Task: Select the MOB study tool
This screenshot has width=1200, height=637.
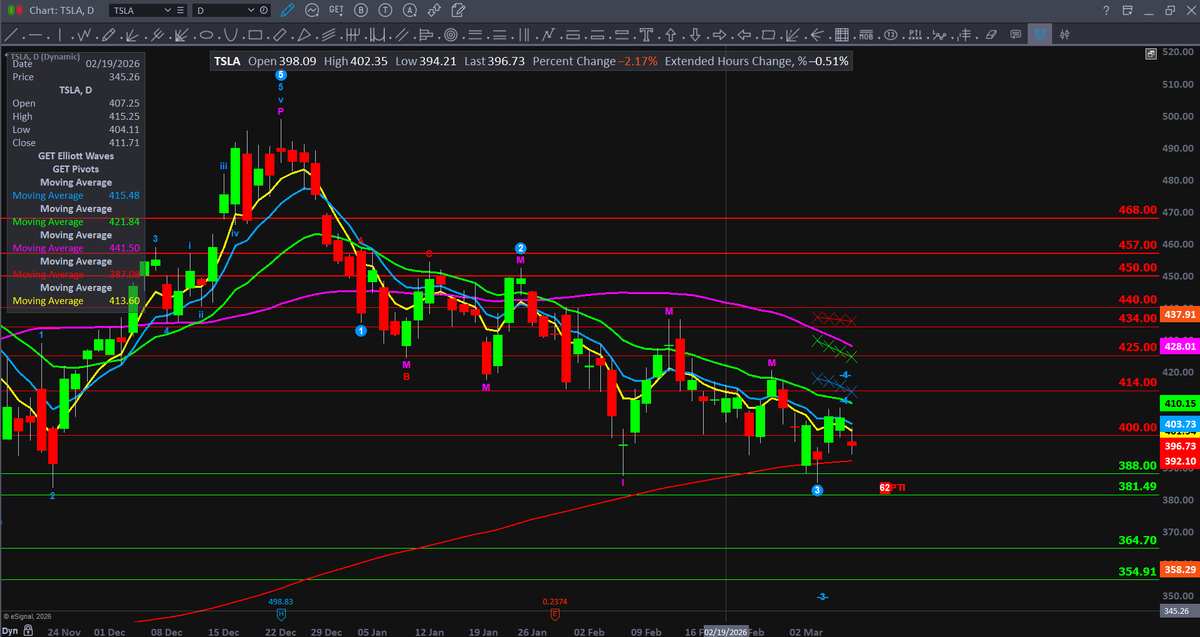Action: (x=866, y=35)
